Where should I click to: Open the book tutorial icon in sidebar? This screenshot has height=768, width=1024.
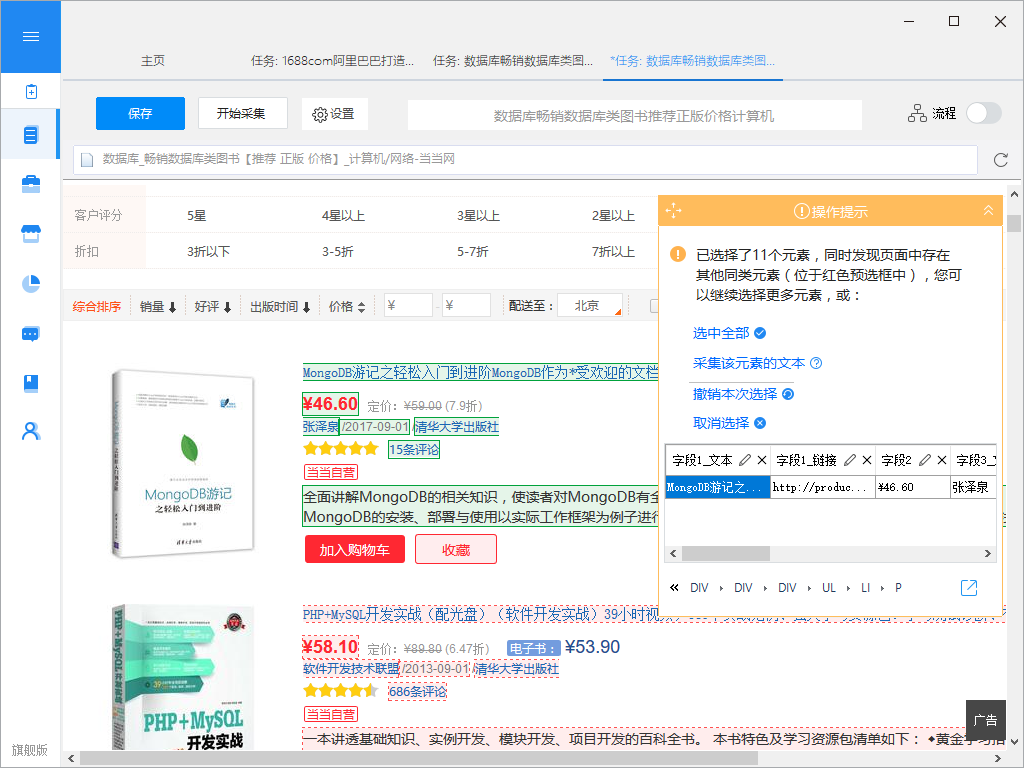[x=31, y=383]
